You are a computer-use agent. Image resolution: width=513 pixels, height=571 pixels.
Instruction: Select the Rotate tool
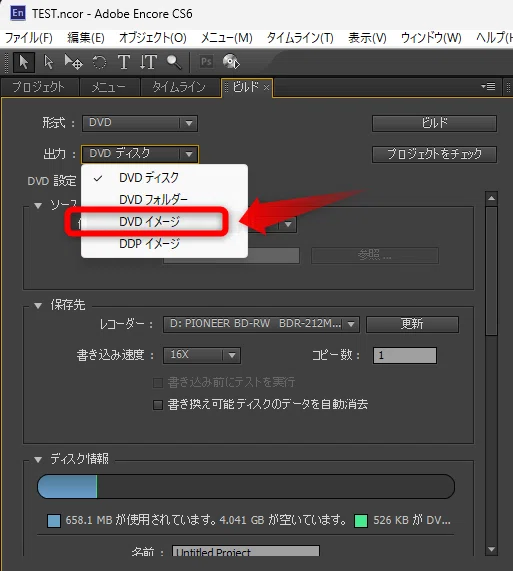coord(99,62)
